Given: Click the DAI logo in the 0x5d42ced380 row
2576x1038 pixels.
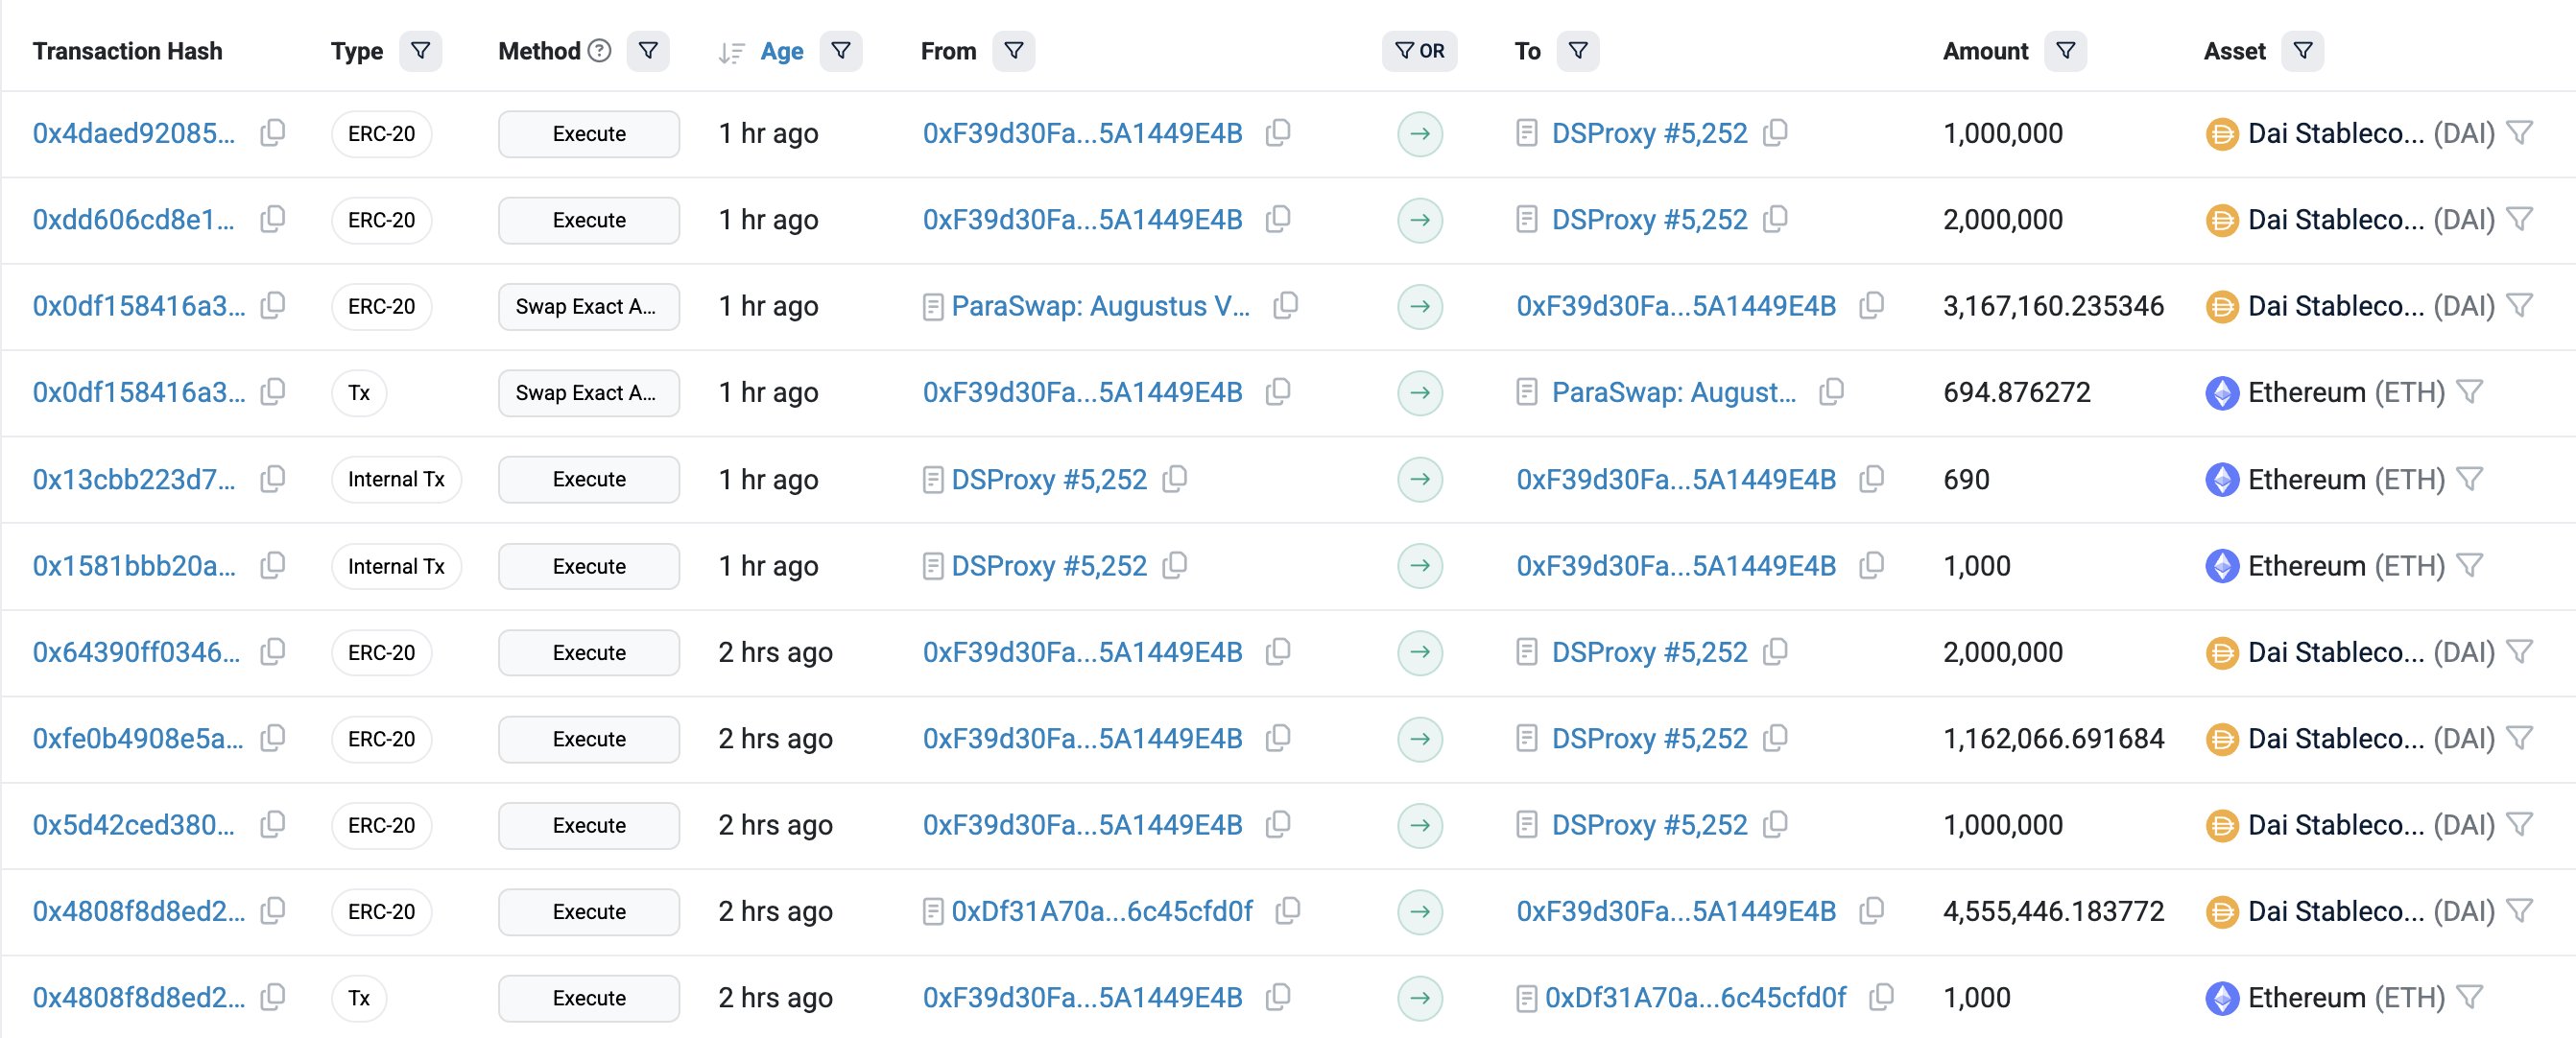Looking at the screenshot, I should 2222,825.
